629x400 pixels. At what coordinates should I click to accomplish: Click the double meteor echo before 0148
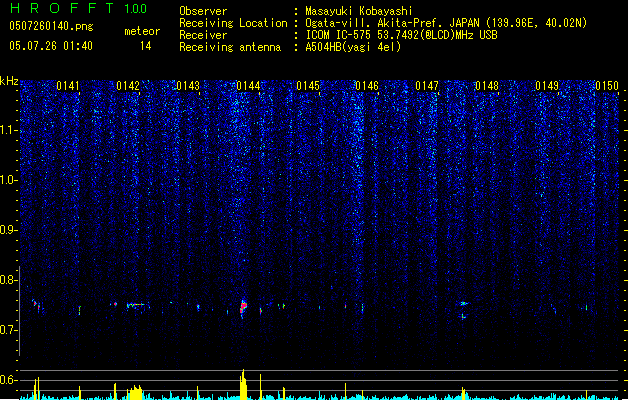[x=464, y=310]
